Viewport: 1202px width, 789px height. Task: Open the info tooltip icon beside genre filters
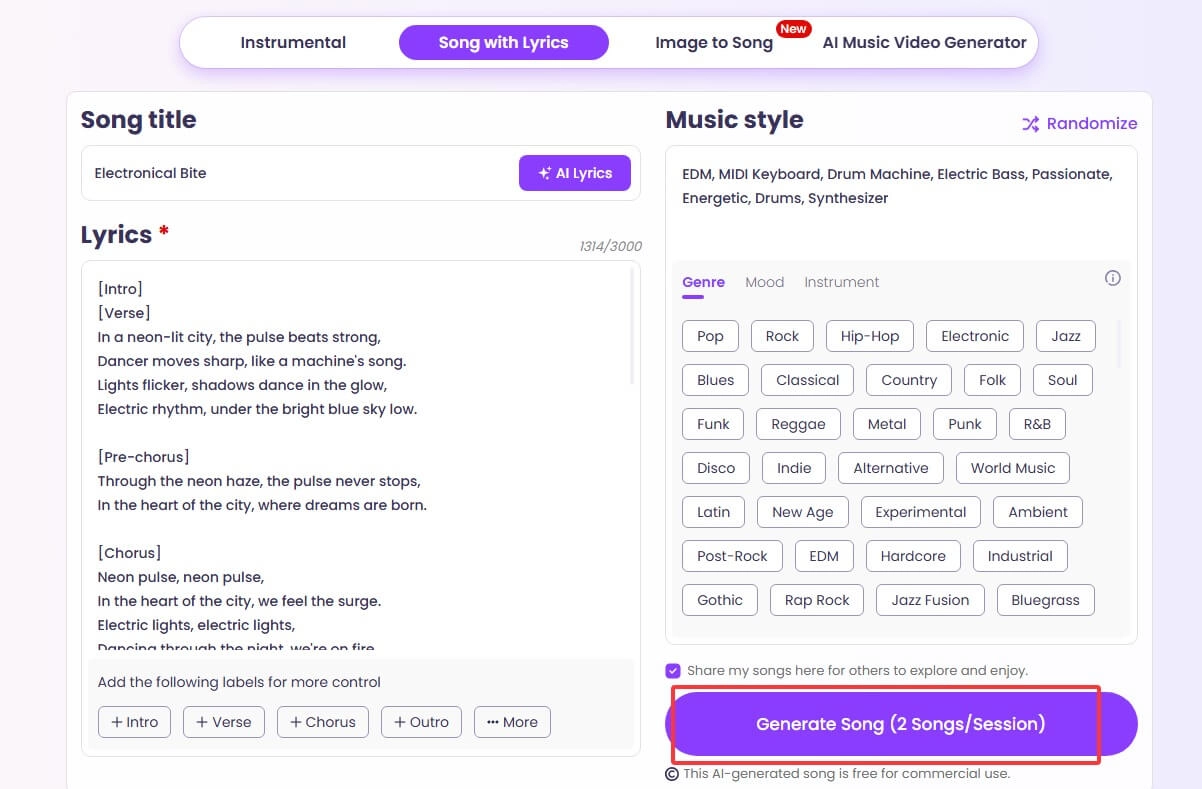[1112, 278]
